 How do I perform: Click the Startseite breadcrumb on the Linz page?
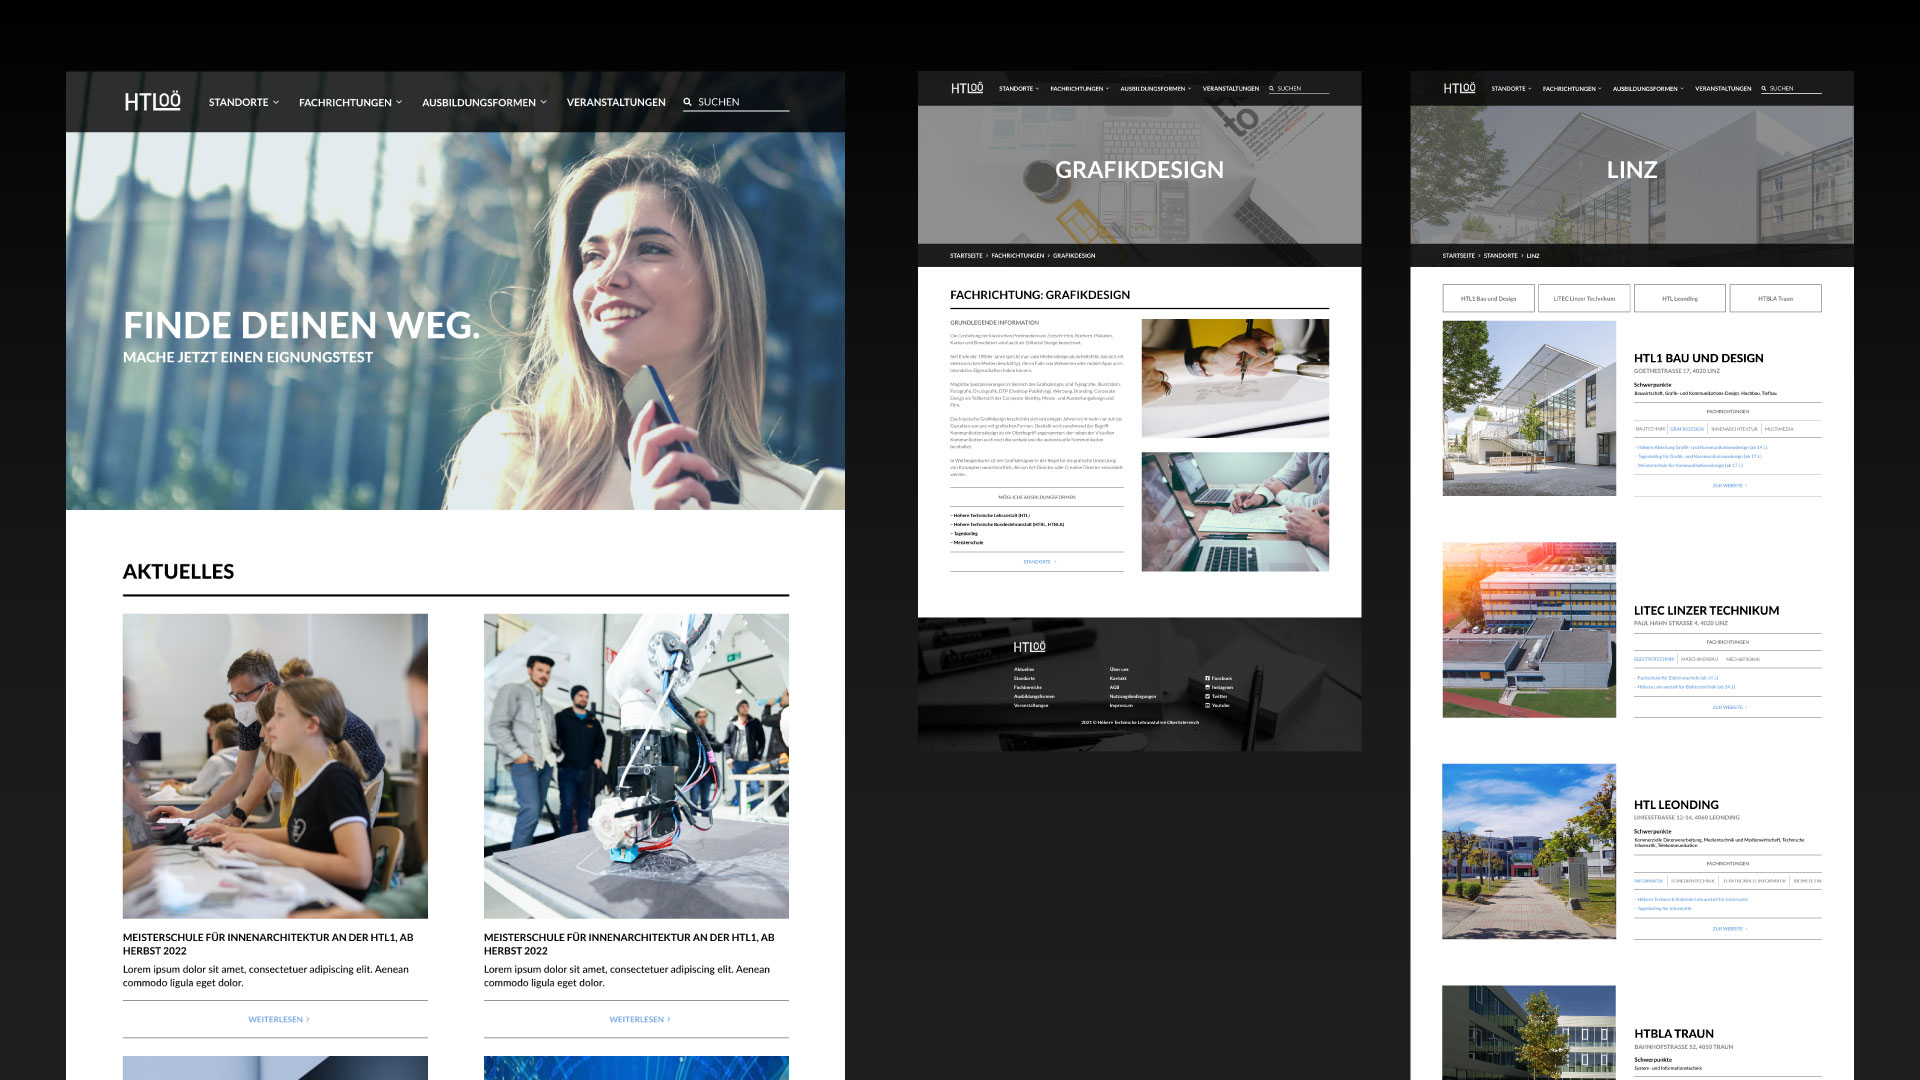(x=1458, y=256)
